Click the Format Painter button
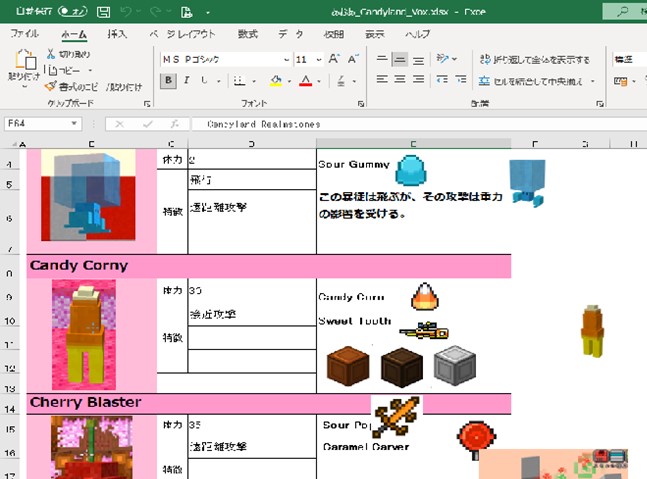The width and height of the screenshot is (647, 479). 93,87
